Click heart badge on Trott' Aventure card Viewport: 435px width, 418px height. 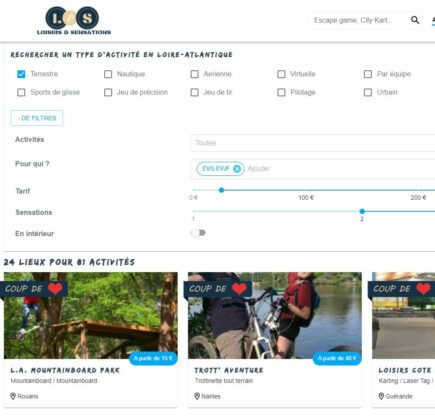tap(239, 289)
